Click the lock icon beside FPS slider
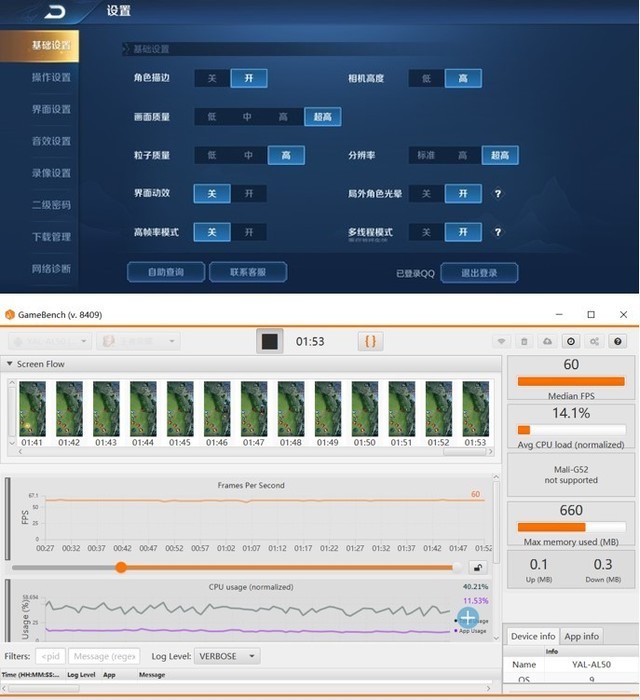640x700 pixels. click(478, 568)
